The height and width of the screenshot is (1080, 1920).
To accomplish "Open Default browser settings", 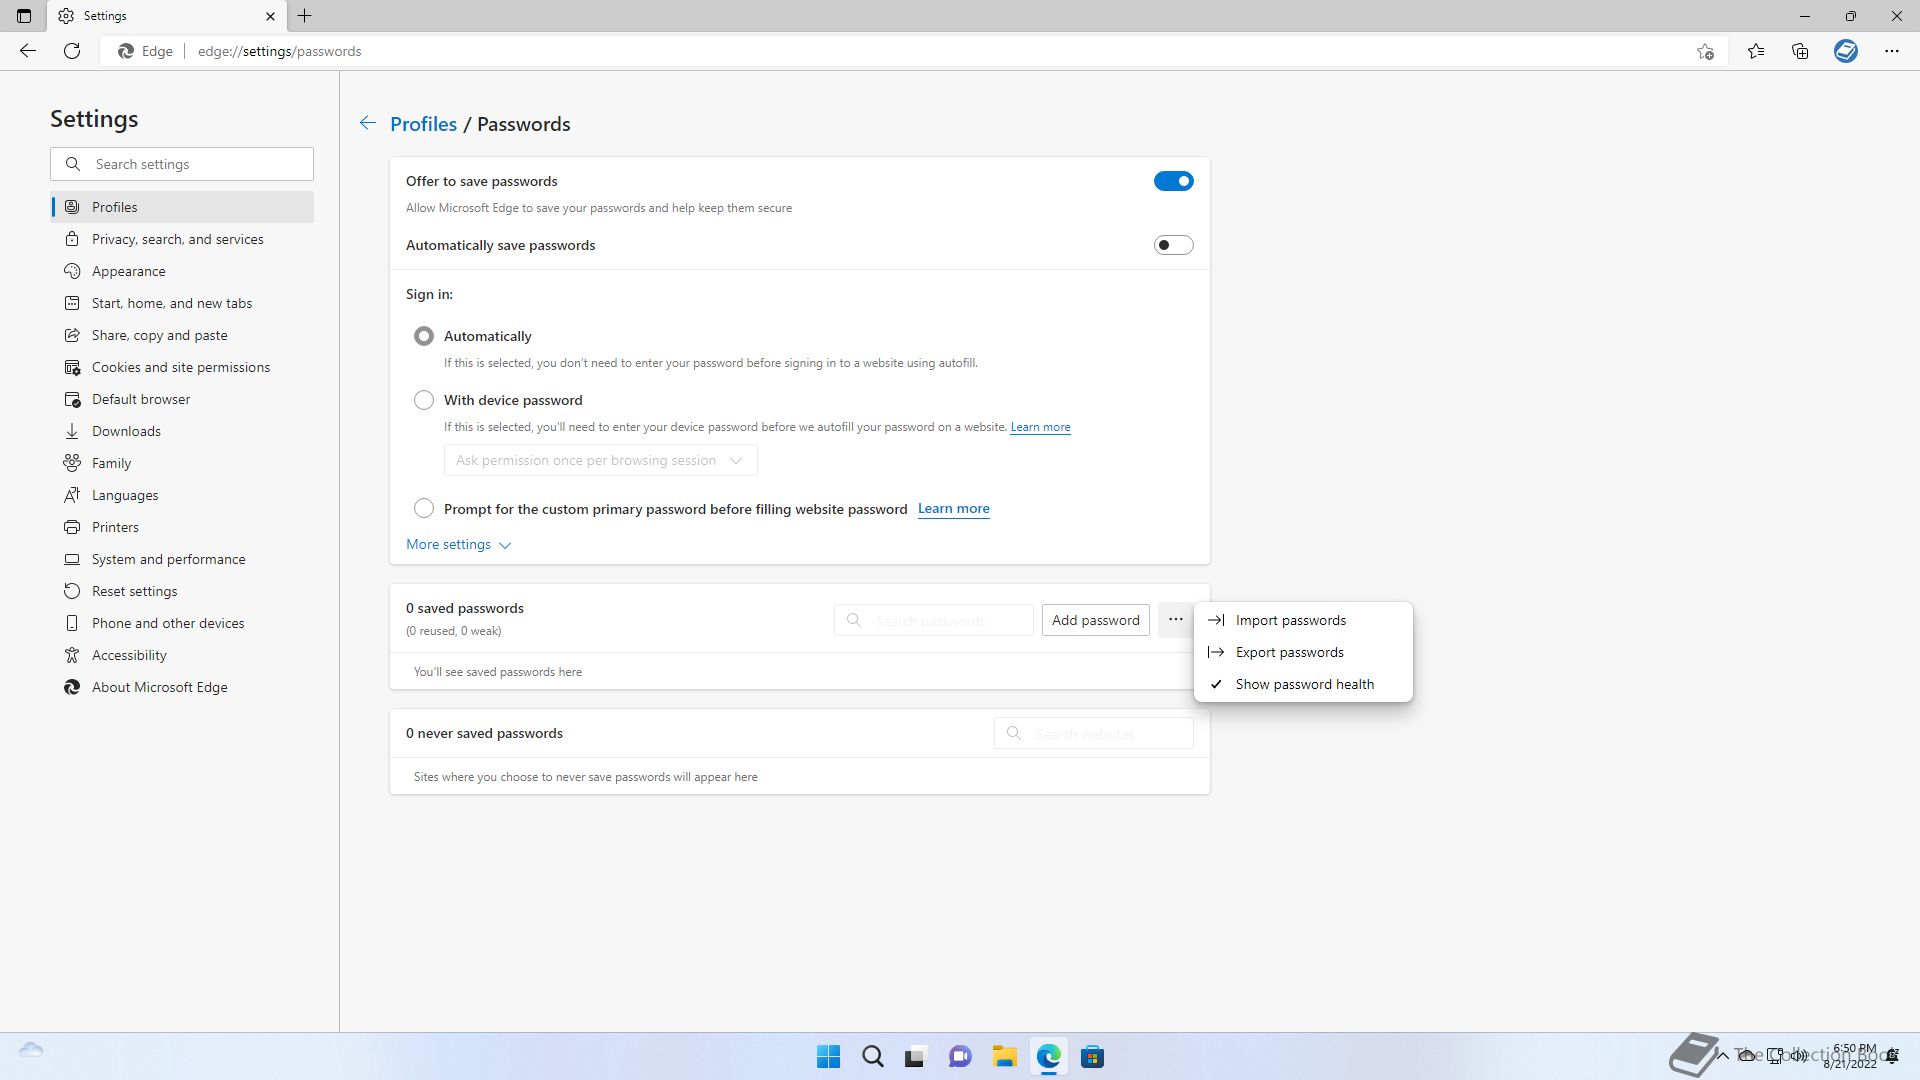I will [182, 399].
